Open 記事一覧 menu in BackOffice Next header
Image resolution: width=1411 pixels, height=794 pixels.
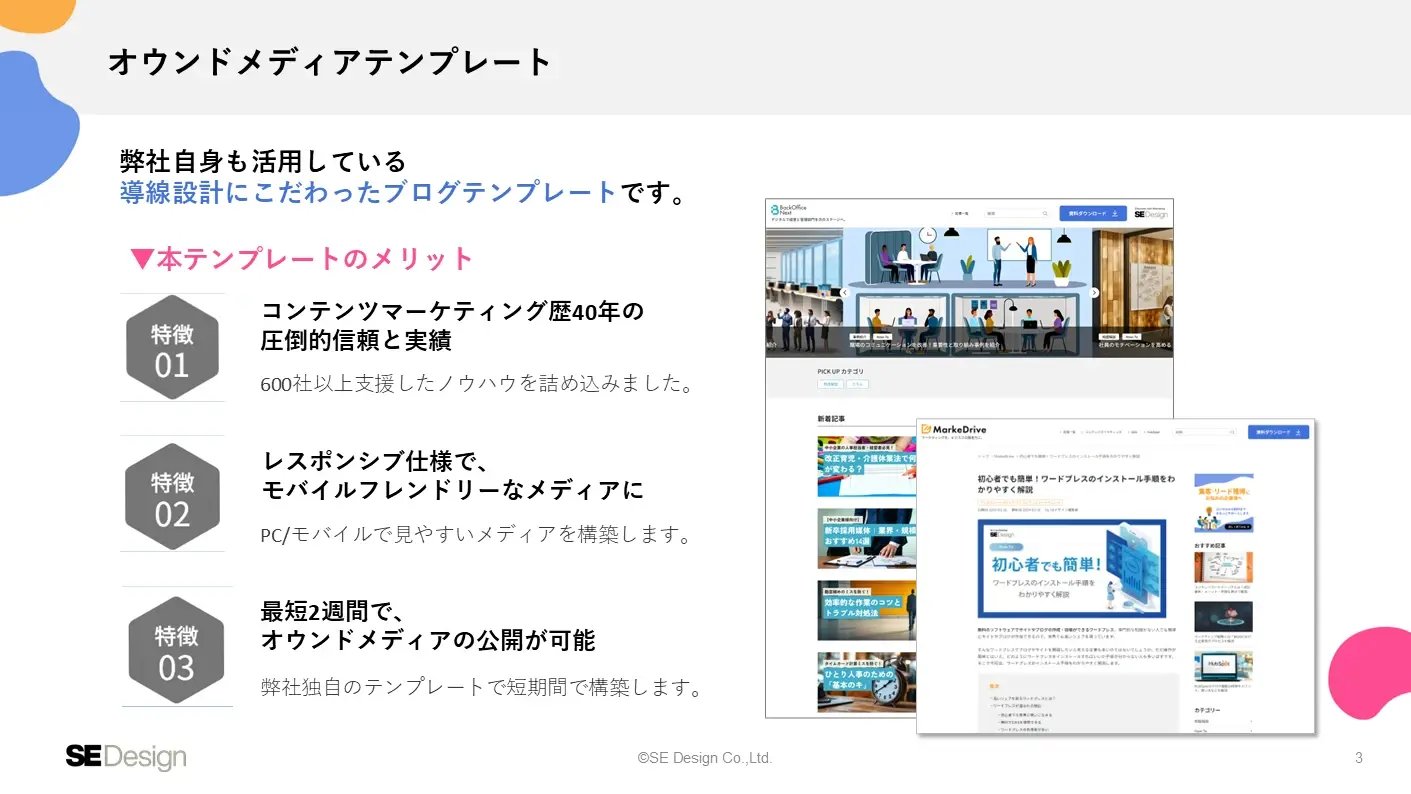tap(961, 213)
